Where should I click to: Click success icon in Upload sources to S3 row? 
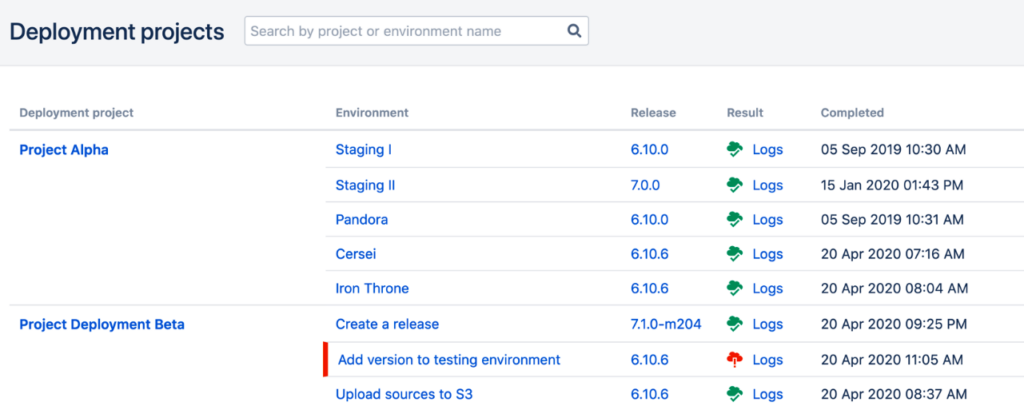tap(735, 394)
